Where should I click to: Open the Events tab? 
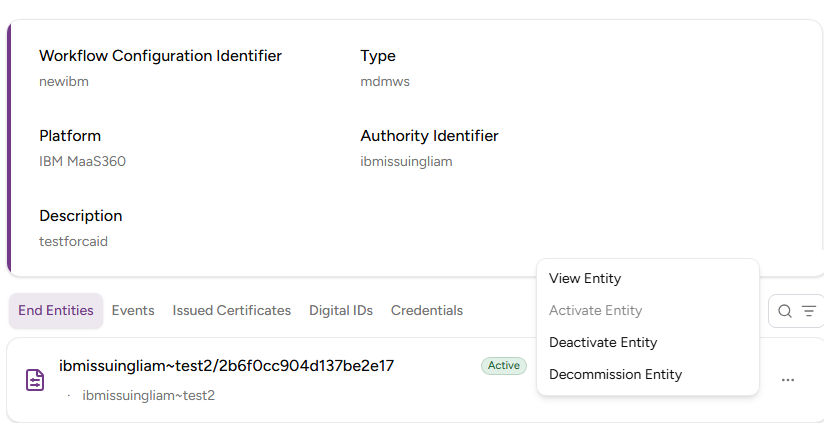coord(133,311)
